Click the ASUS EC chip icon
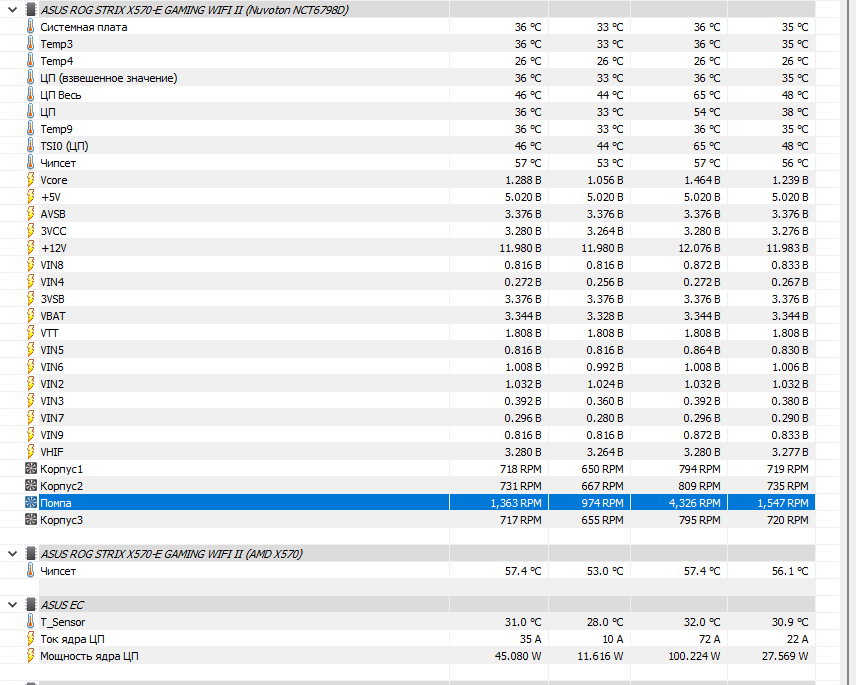The width and height of the screenshot is (856, 685). coord(31,605)
